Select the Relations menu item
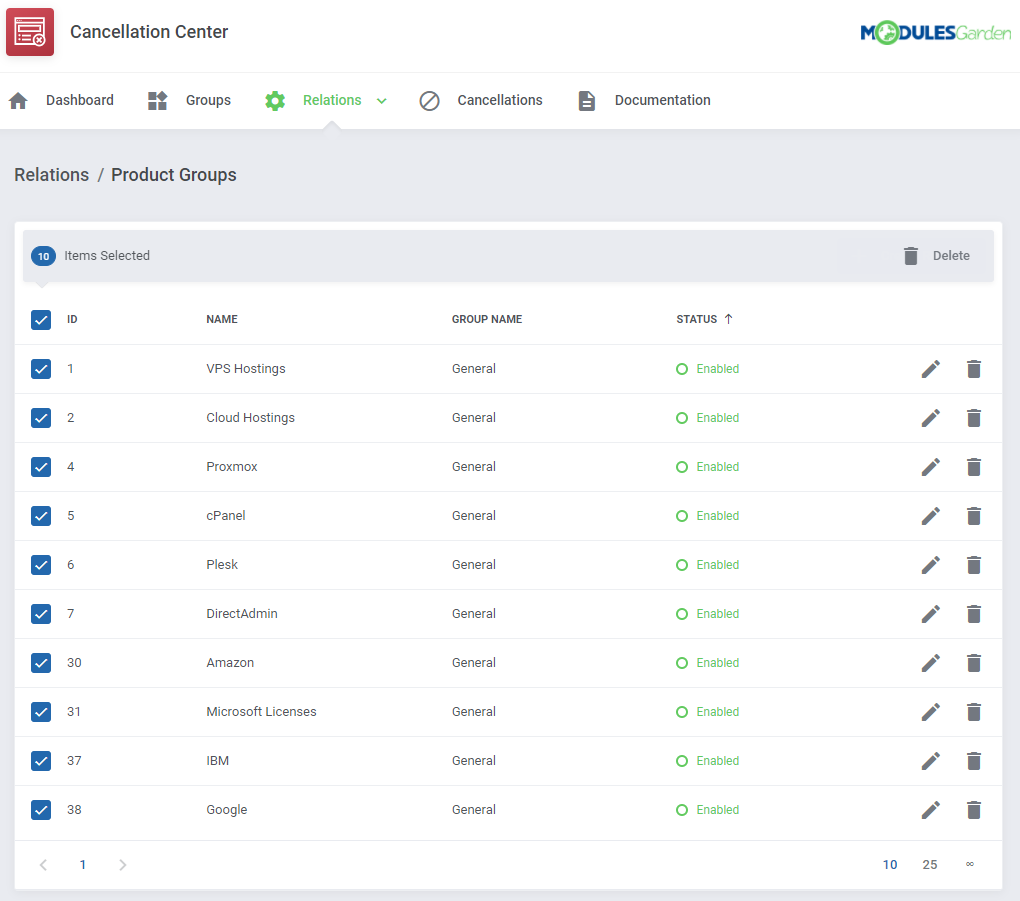The image size is (1020, 901). [x=332, y=100]
